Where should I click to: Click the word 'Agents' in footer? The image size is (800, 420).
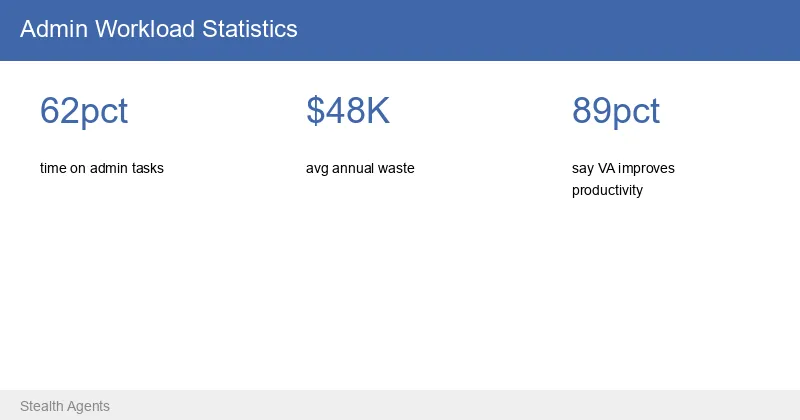point(88,407)
